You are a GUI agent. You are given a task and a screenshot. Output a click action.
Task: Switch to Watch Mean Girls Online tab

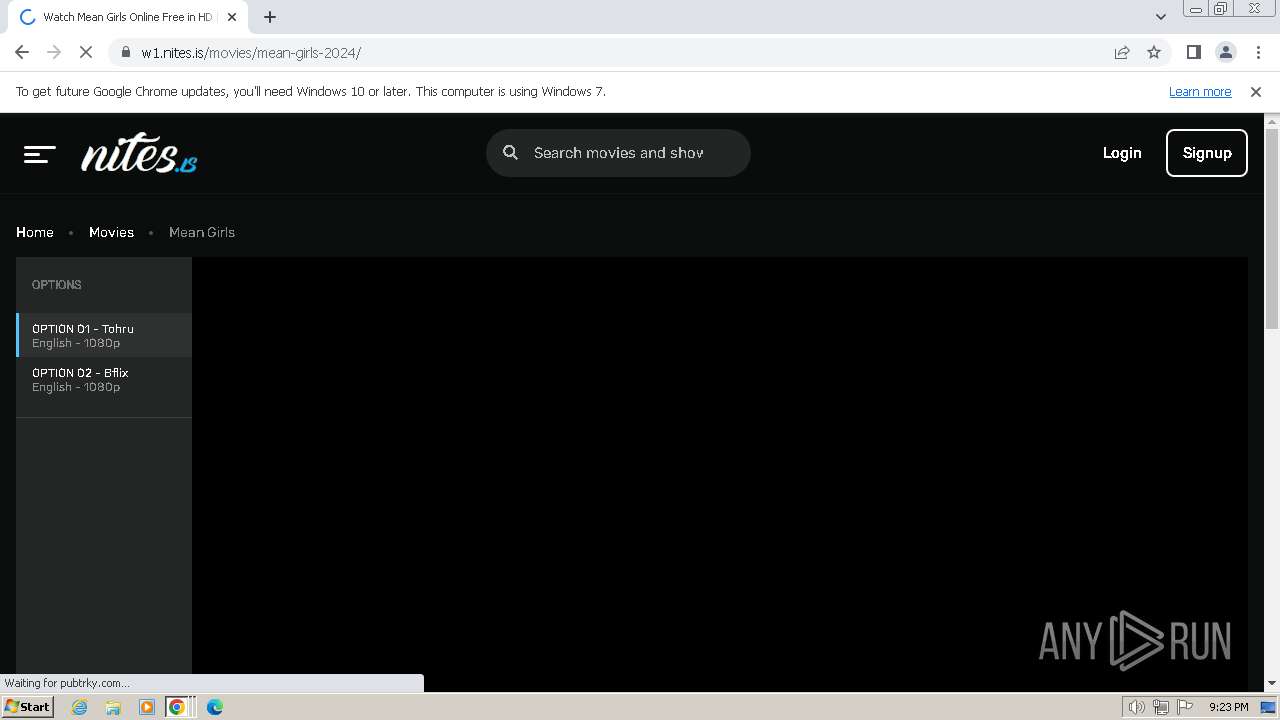coord(127,17)
